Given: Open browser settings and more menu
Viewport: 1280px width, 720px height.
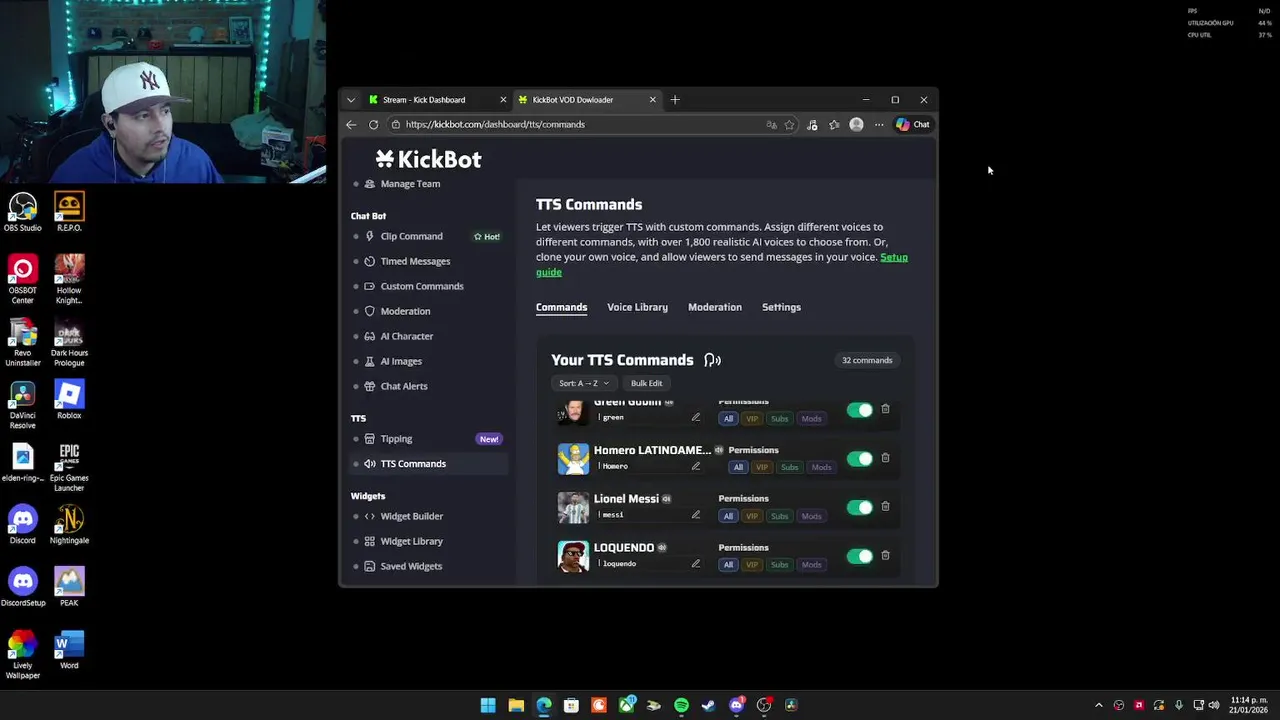Looking at the screenshot, I should [x=879, y=125].
